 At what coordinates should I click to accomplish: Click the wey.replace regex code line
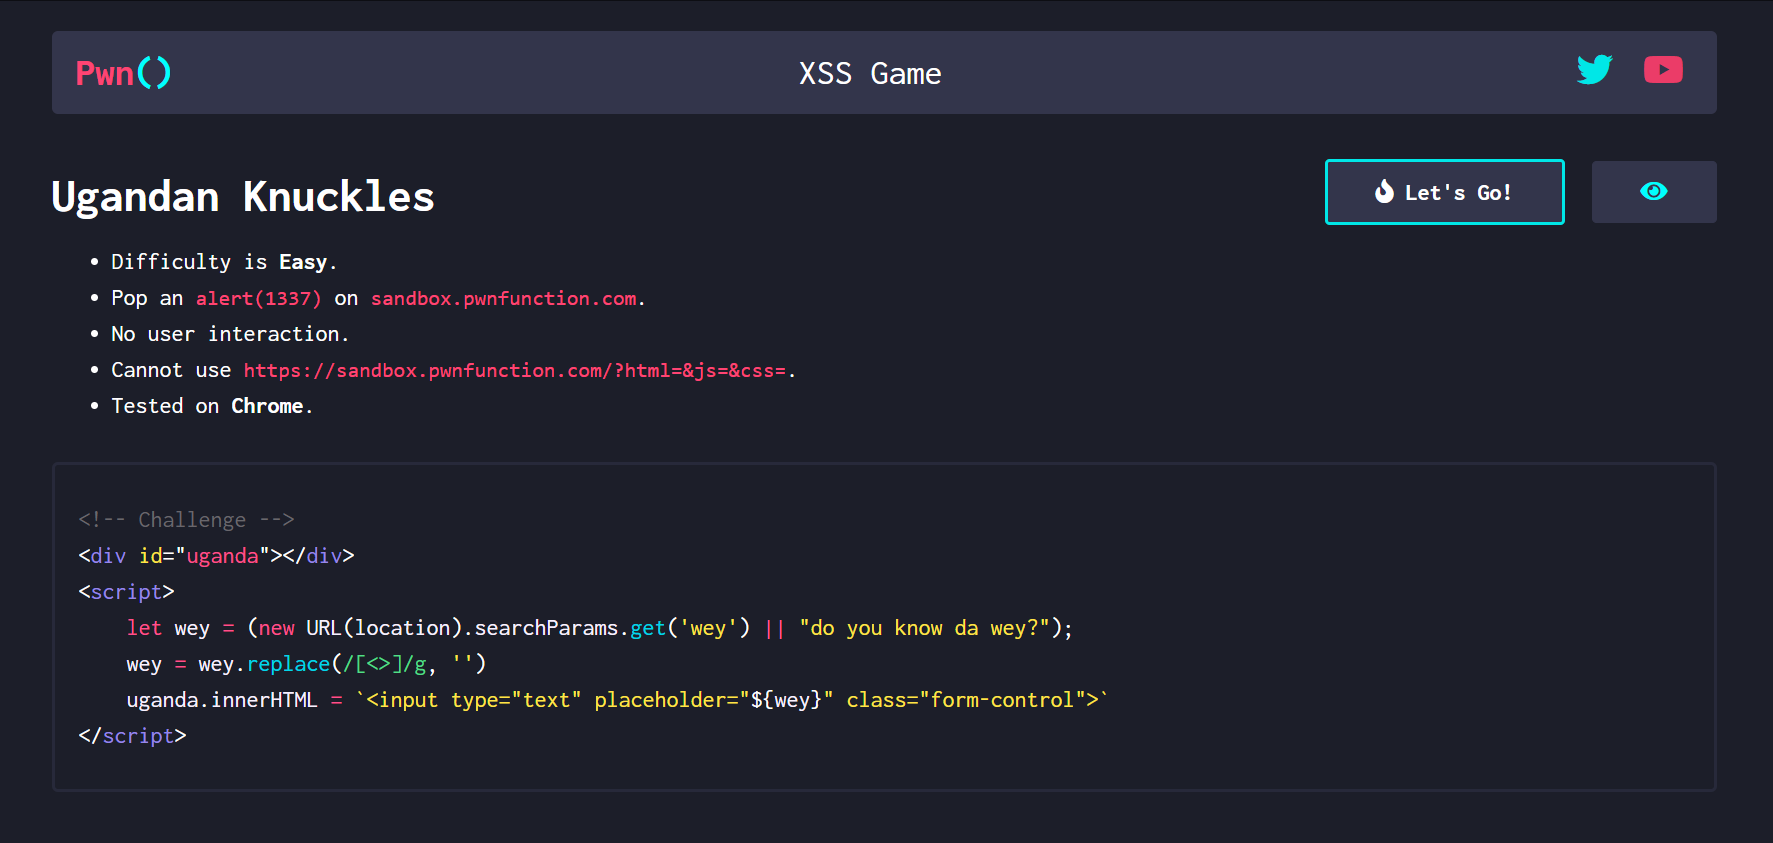pyautogui.click(x=306, y=664)
